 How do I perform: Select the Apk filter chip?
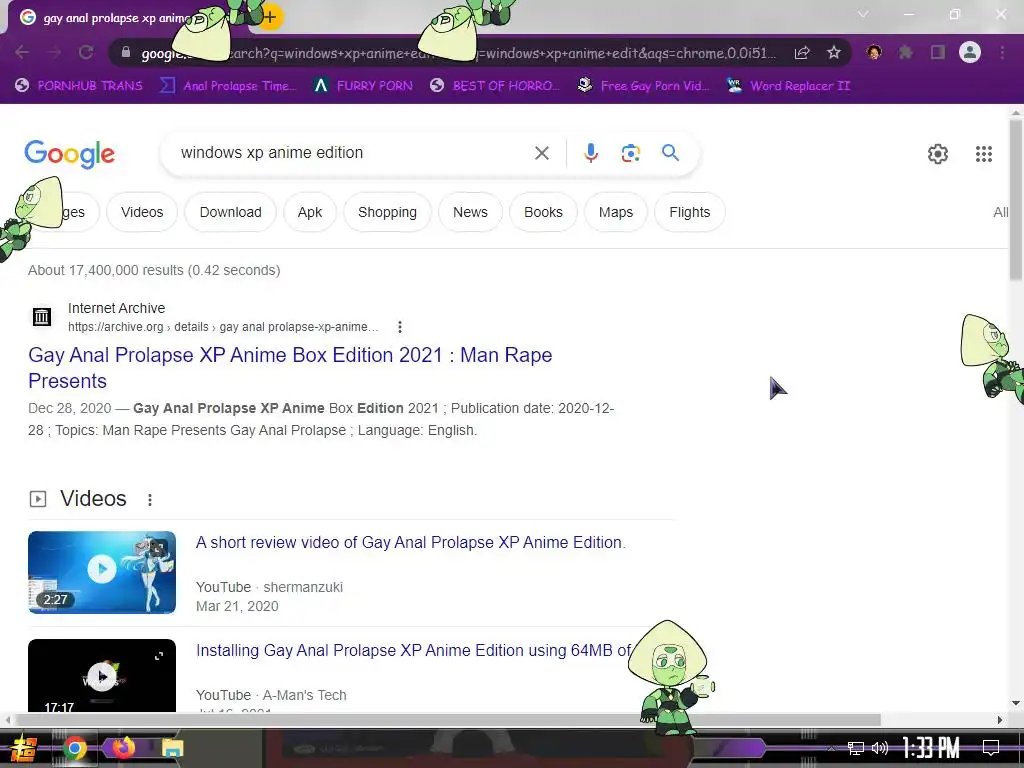[310, 212]
